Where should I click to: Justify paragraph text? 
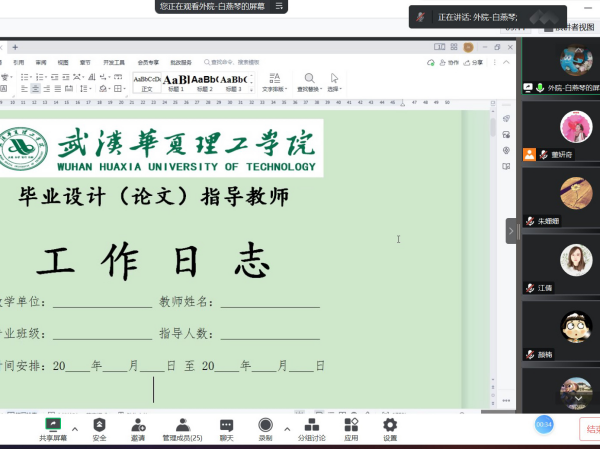(58, 89)
